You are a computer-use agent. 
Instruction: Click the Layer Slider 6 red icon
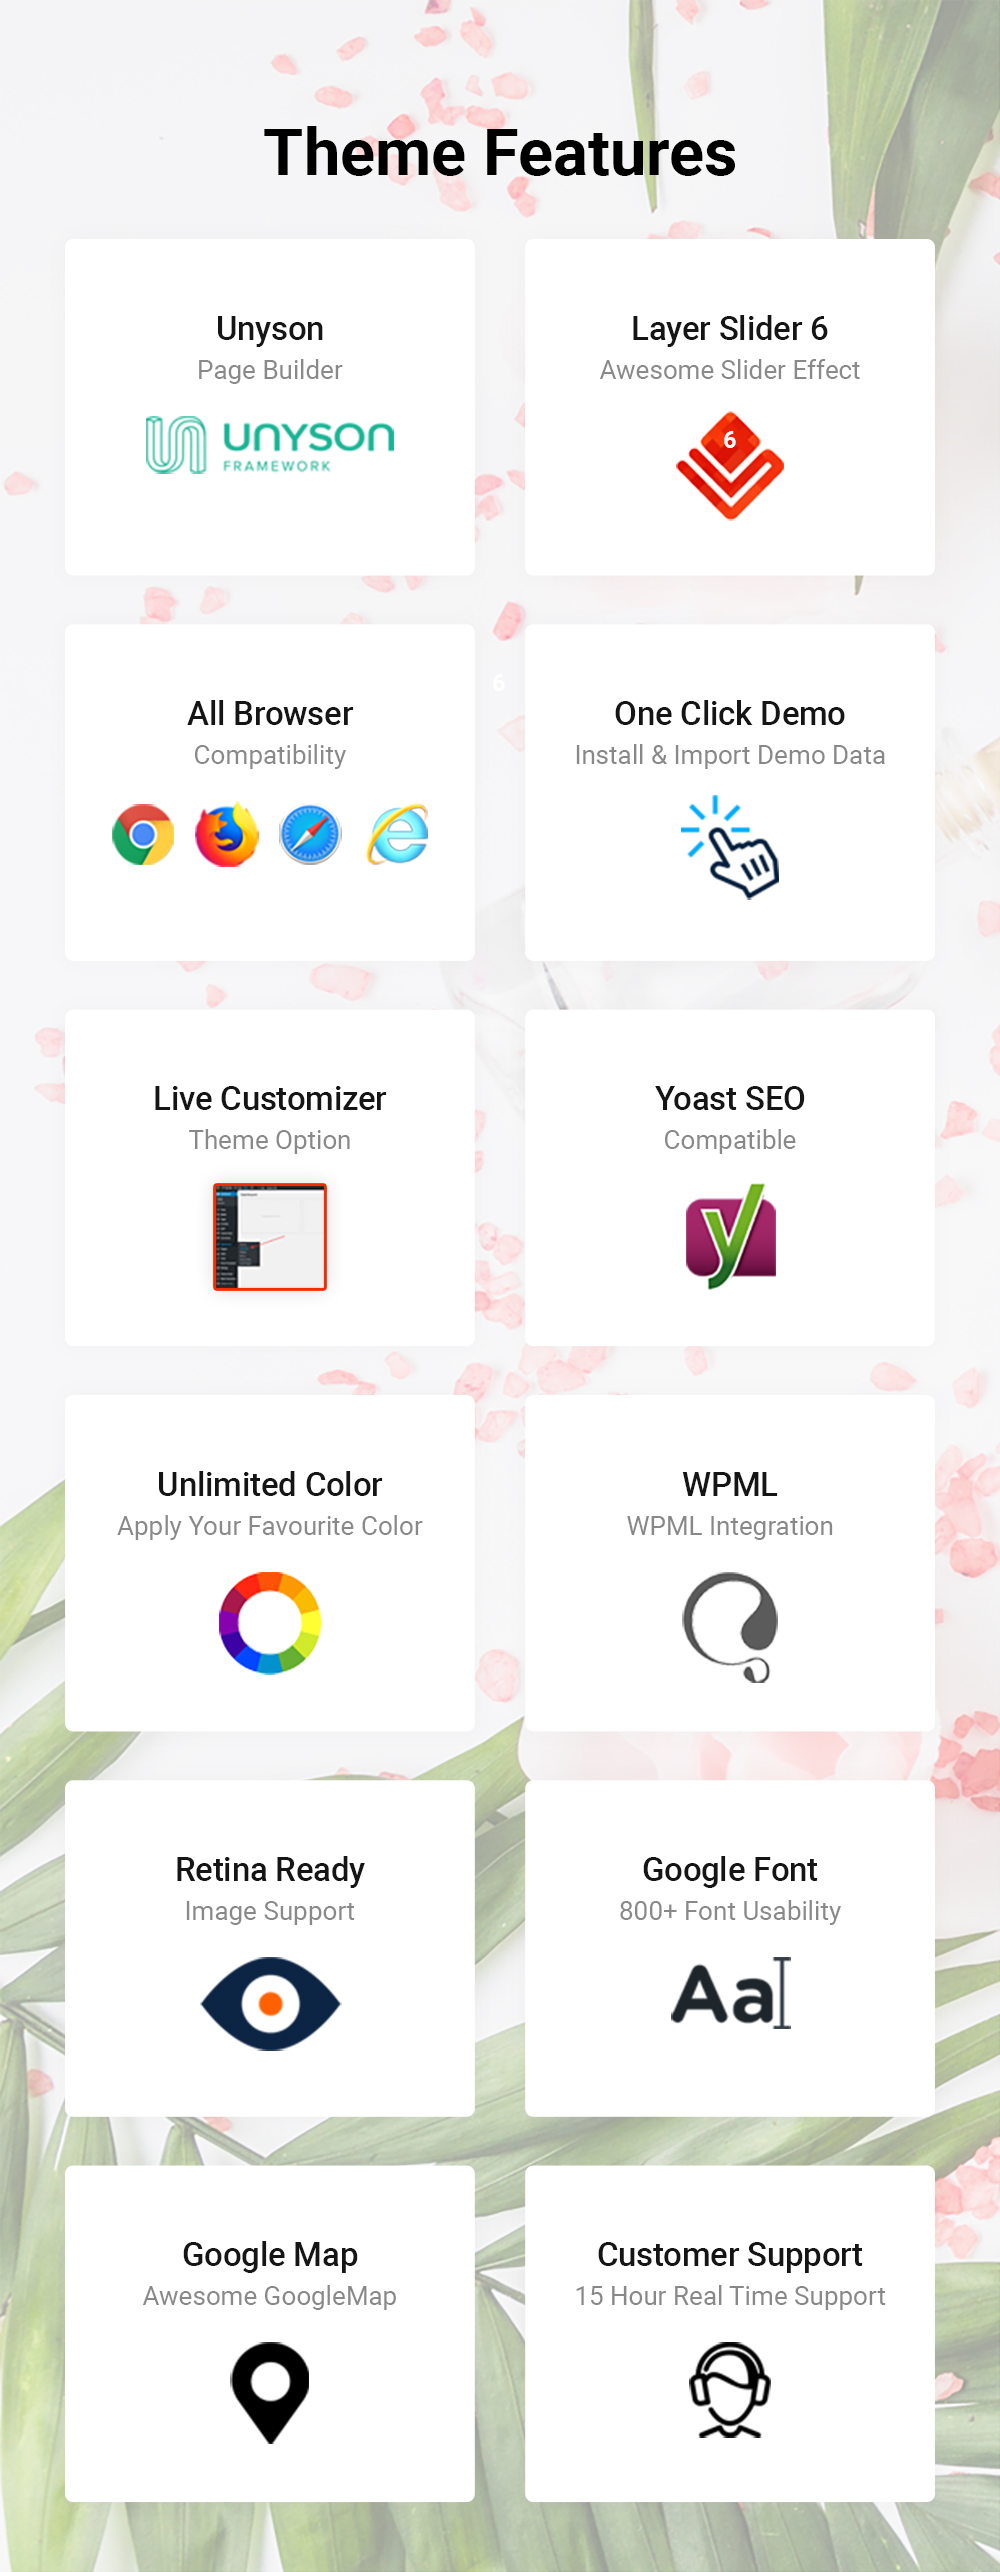(730, 466)
